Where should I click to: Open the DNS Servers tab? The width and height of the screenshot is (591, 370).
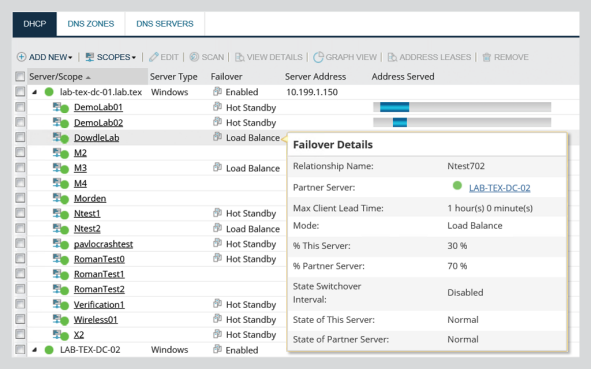click(x=165, y=24)
